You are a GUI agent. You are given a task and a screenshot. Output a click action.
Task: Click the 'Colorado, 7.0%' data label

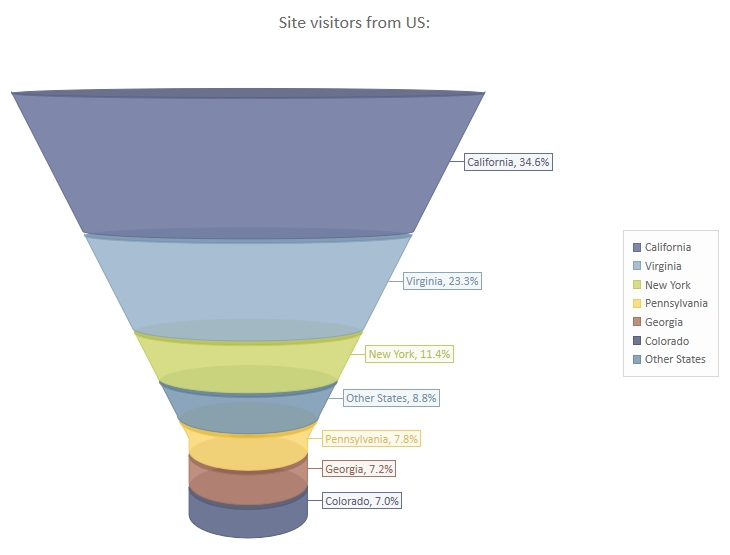(x=362, y=501)
